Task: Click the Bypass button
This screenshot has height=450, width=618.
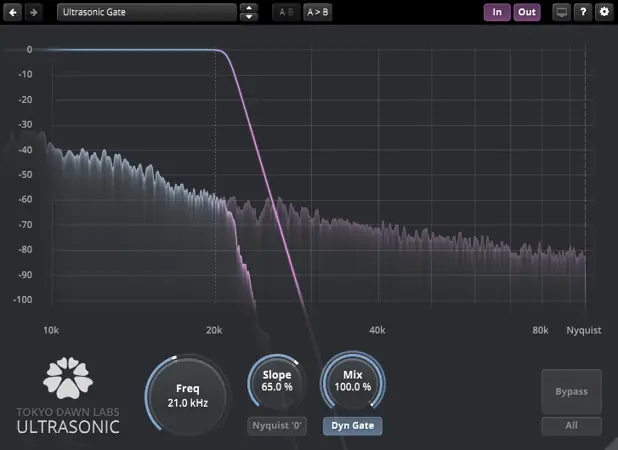Action: click(571, 392)
